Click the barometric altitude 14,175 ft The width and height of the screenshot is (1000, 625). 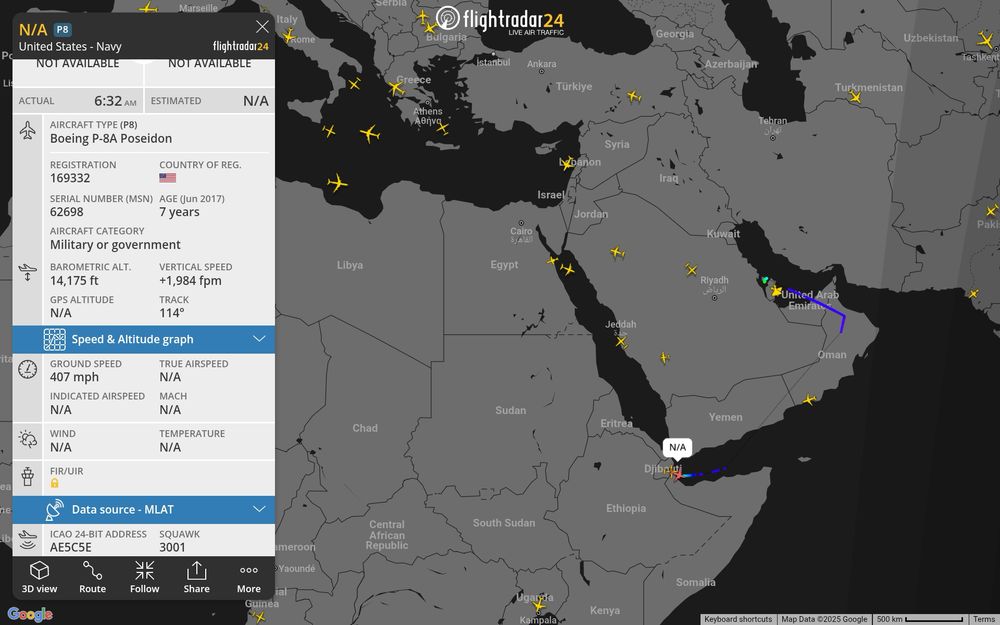tap(75, 281)
